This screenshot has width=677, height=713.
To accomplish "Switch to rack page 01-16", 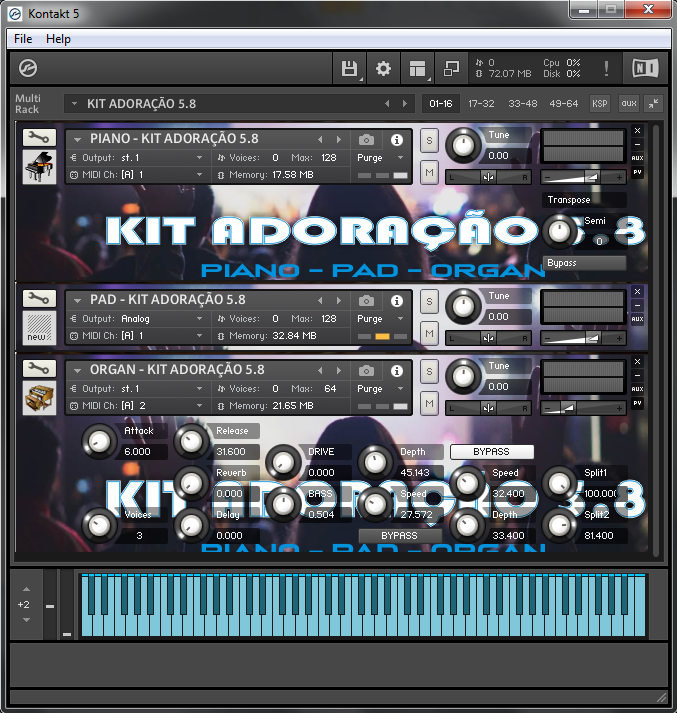I will coord(441,104).
